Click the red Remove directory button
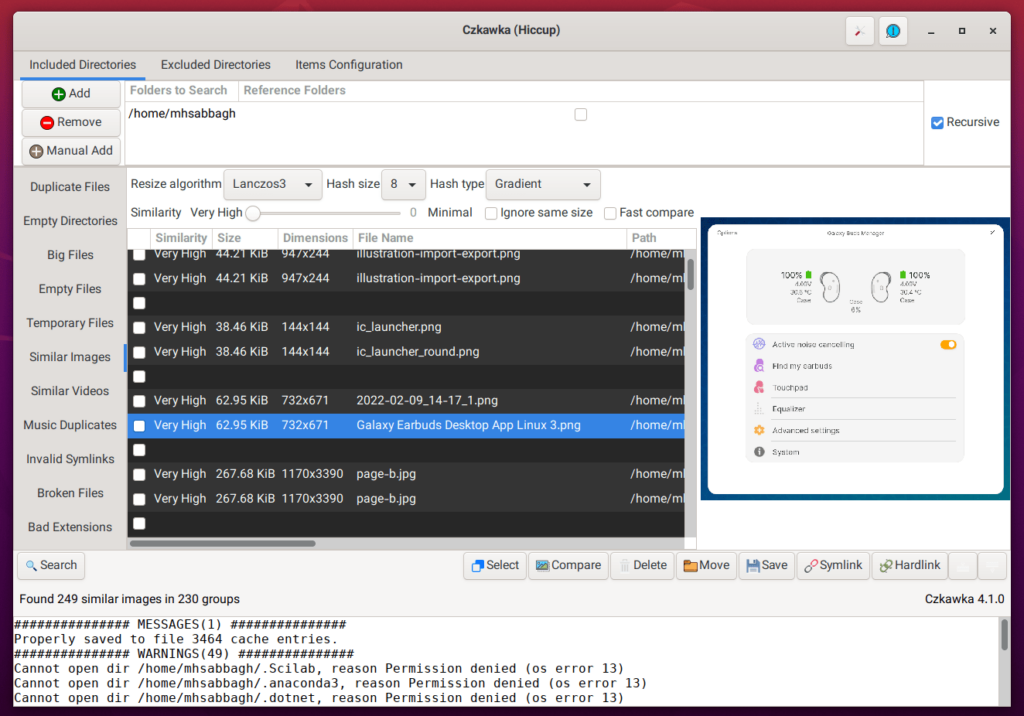Image resolution: width=1024 pixels, height=716 pixels. [x=71, y=122]
